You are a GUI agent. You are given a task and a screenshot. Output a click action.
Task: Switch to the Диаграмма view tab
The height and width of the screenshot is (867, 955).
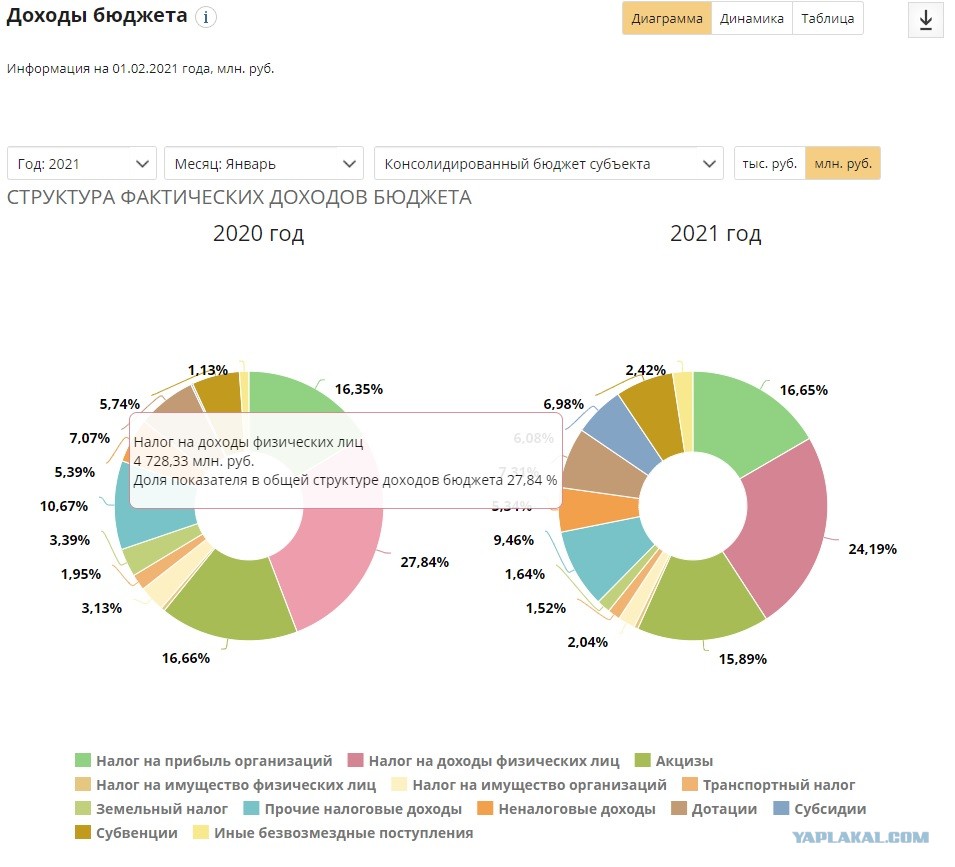[x=666, y=18]
